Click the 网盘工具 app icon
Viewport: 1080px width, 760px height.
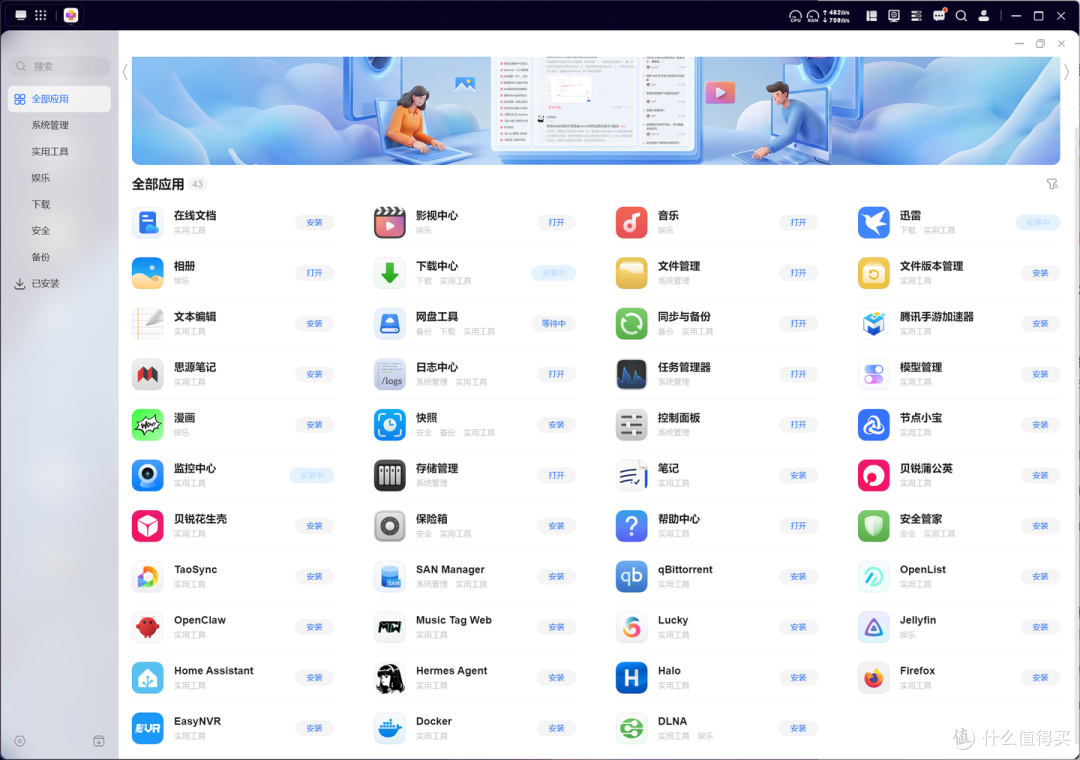click(390, 324)
